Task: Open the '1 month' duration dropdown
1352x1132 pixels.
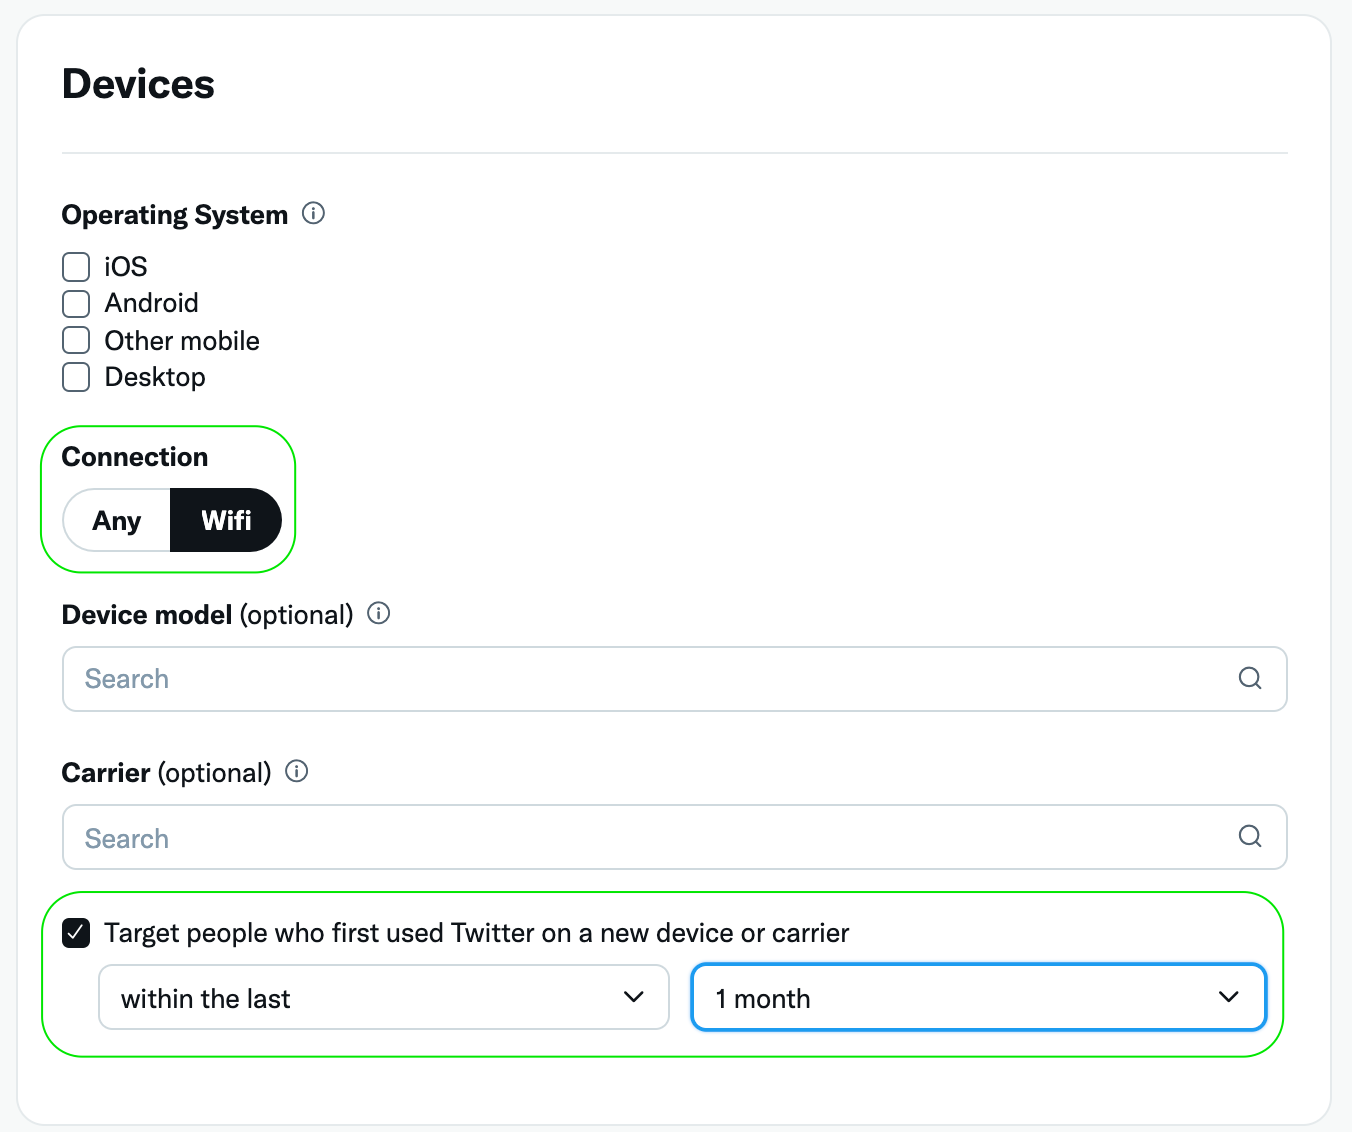Action: click(978, 997)
